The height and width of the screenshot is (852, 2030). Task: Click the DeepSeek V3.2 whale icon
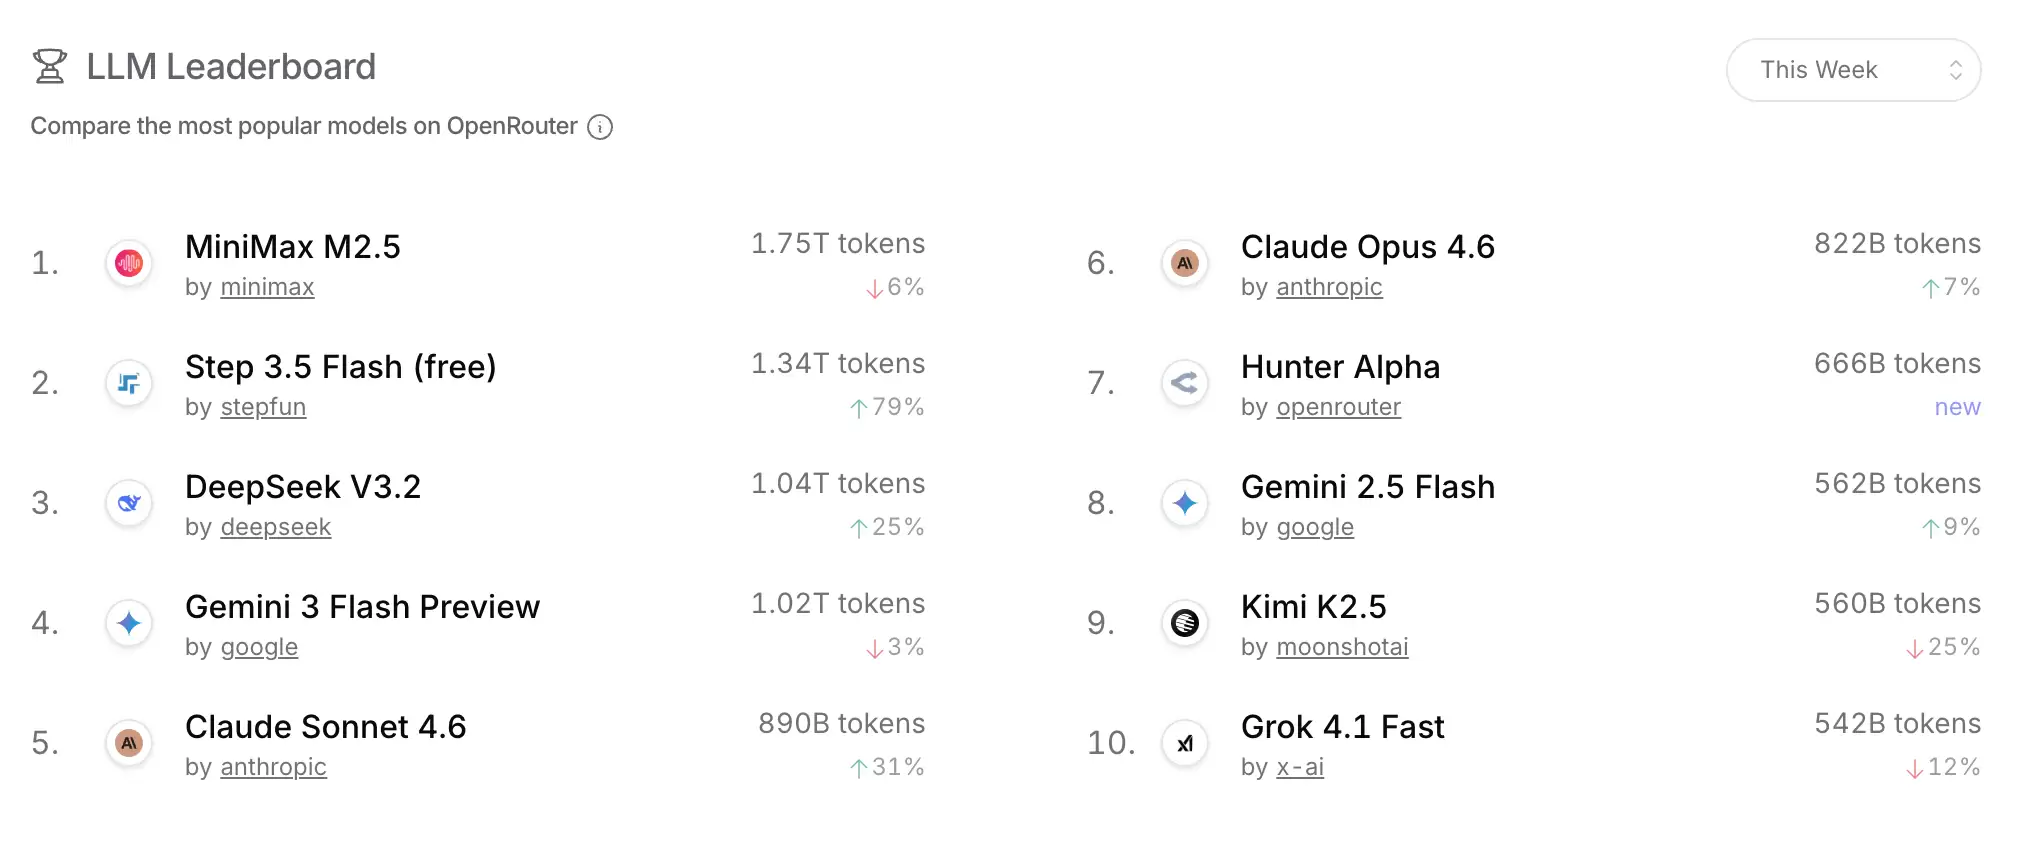coord(129,503)
